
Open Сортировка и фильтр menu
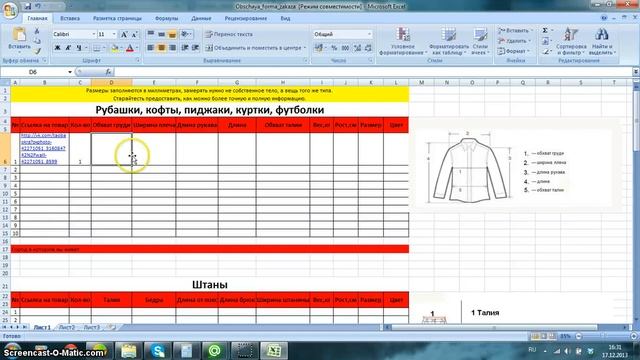pyautogui.click(x=571, y=41)
